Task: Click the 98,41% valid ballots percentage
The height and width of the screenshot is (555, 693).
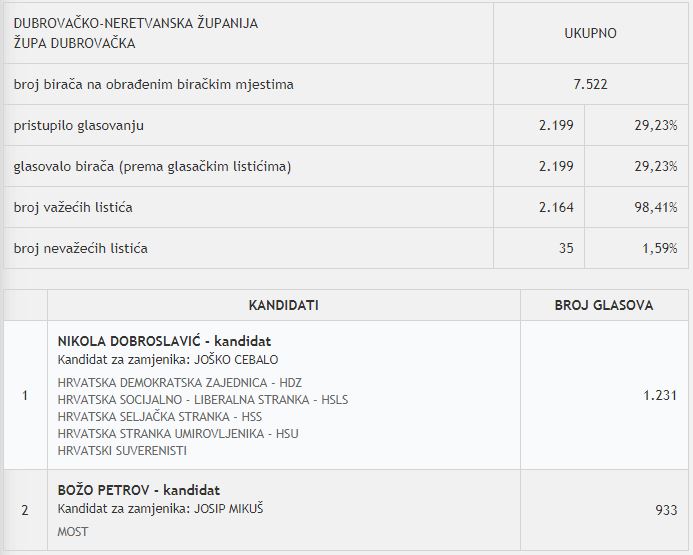Action: (657, 207)
